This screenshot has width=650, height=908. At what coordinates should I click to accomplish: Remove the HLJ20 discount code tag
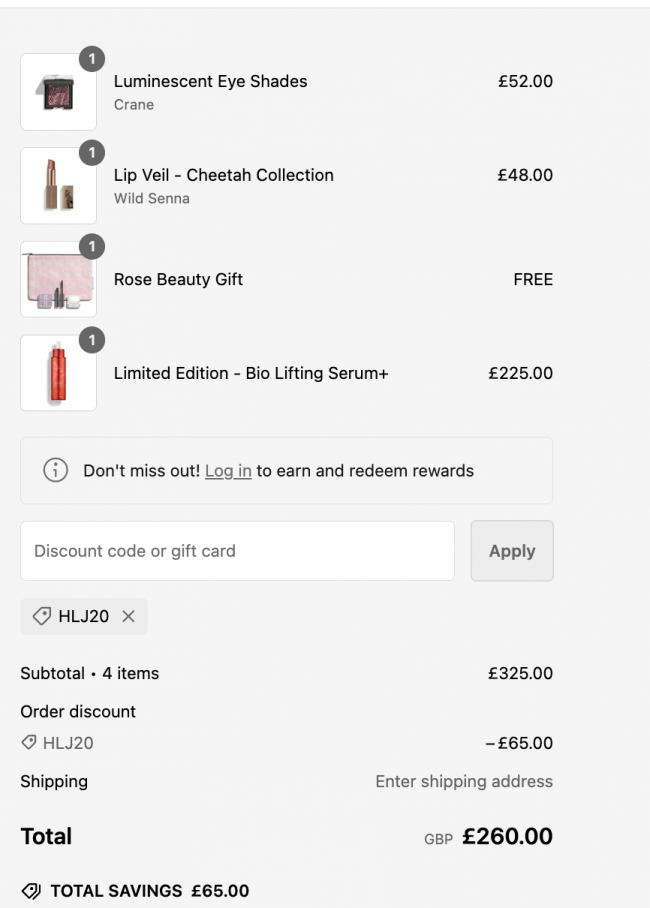pos(128,617)
